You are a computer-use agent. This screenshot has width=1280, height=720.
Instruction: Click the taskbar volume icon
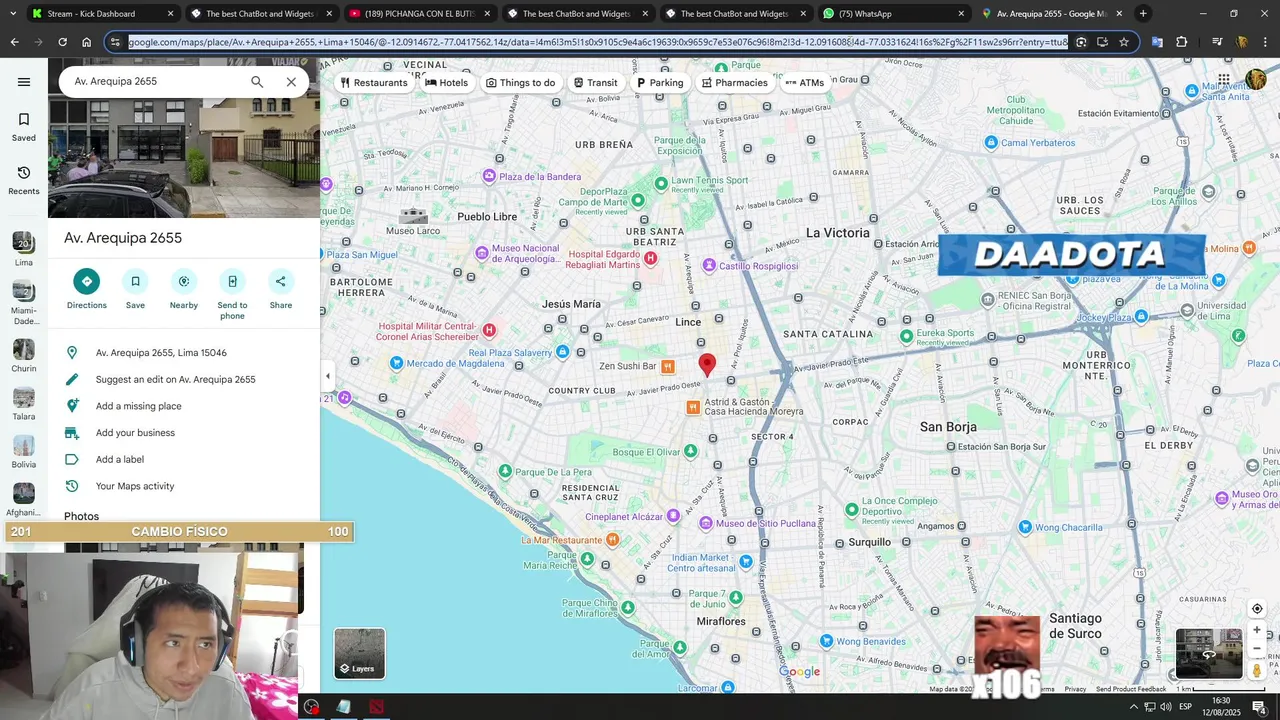tap(1166, 707)
